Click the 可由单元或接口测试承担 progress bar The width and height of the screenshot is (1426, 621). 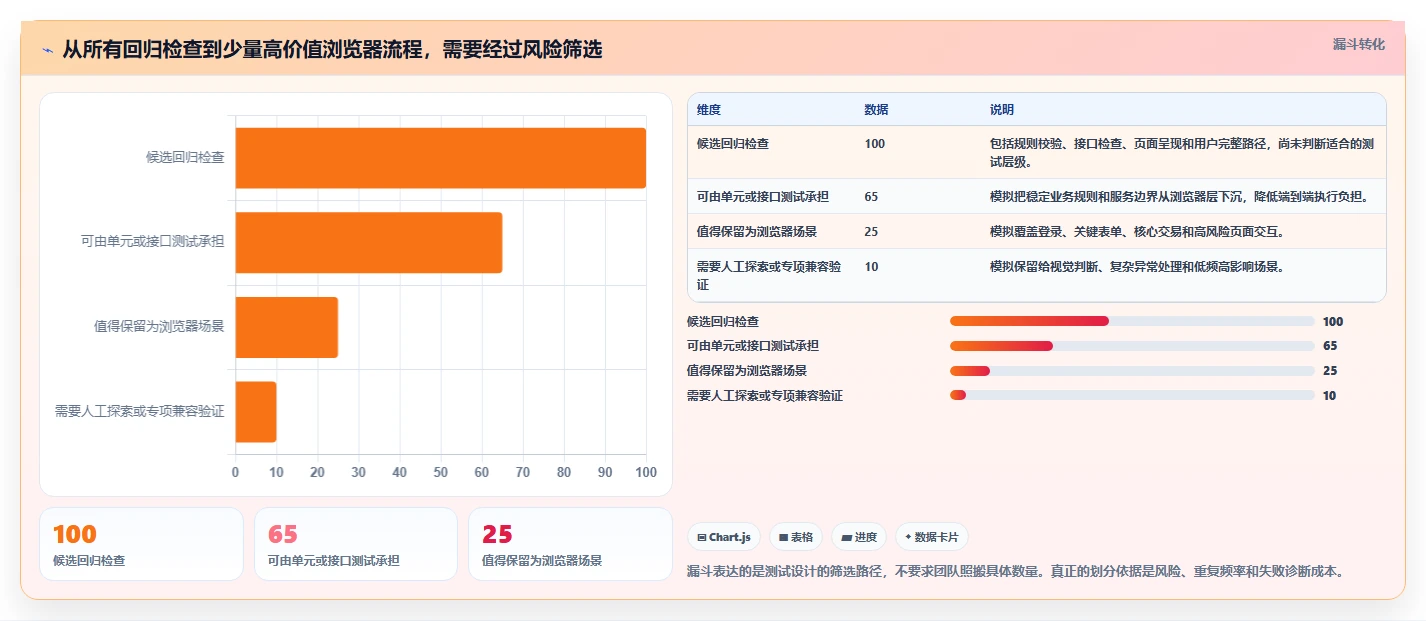pos(1132,346)
